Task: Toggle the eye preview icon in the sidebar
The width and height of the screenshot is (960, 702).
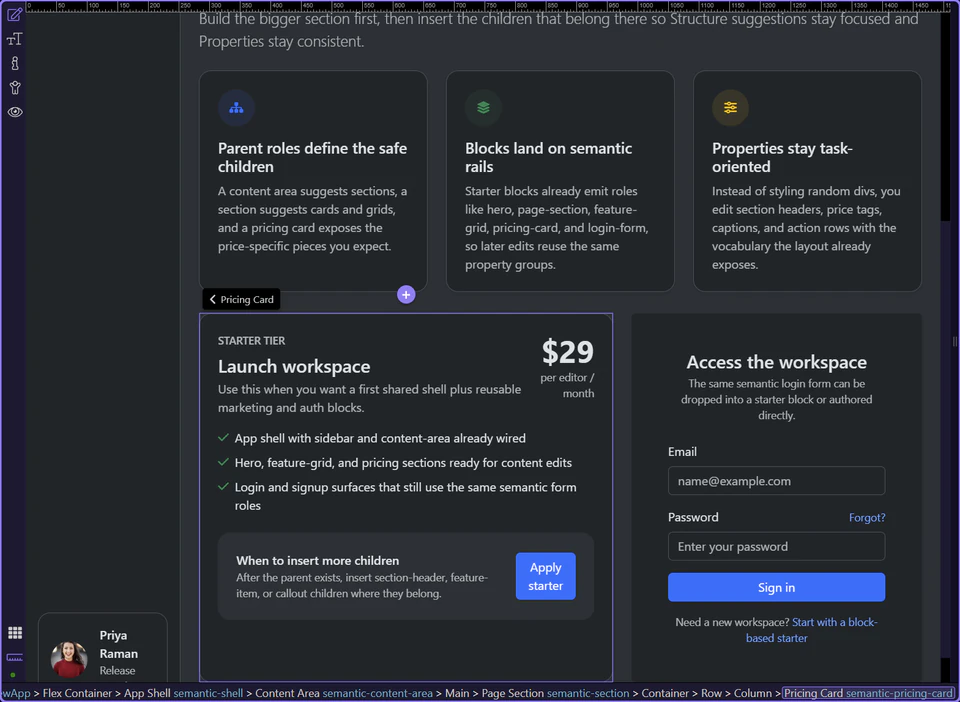Action: pos(13,112)
